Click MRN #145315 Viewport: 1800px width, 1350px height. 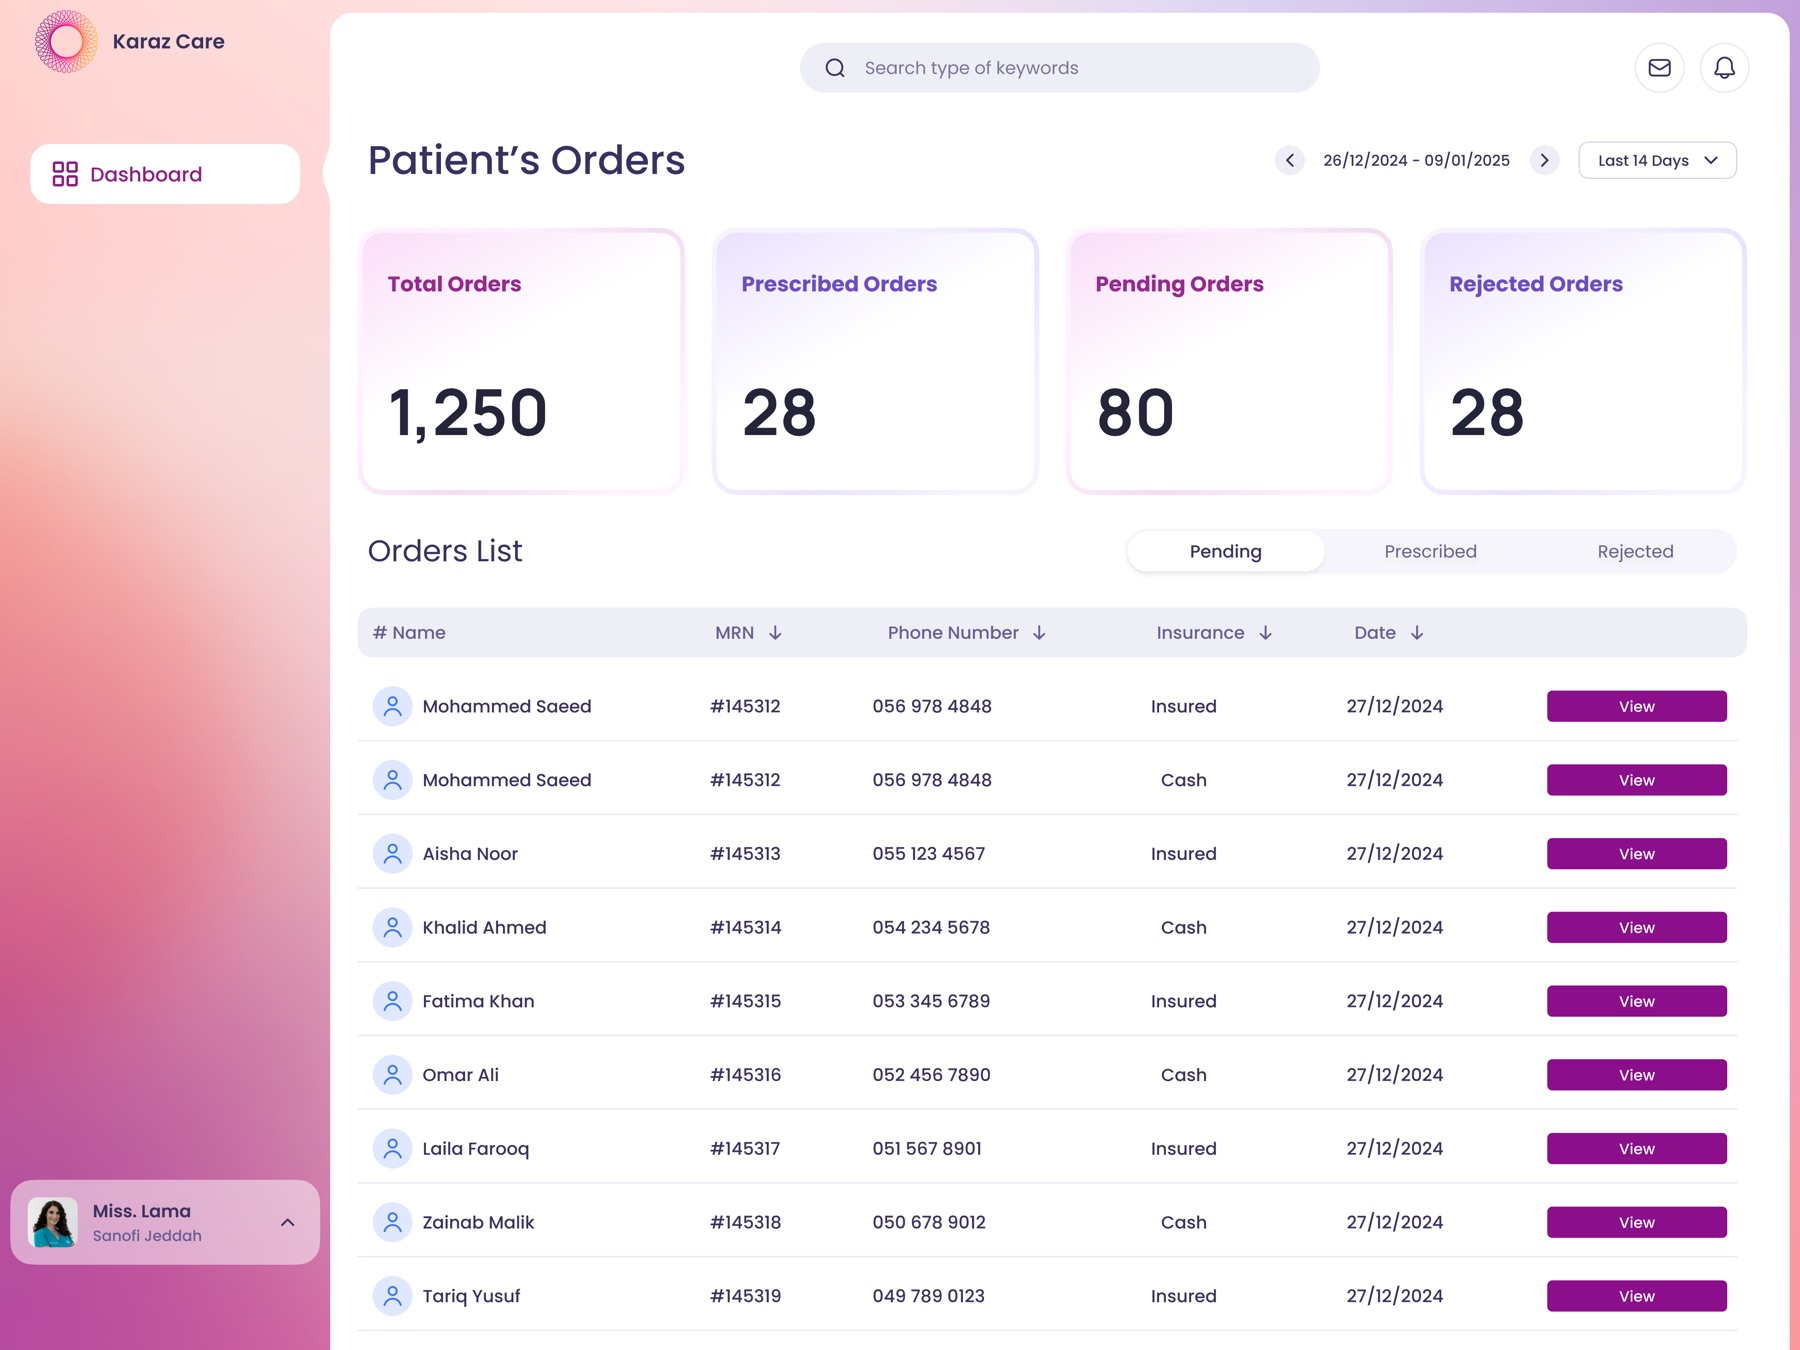[x=745, y=1001]
